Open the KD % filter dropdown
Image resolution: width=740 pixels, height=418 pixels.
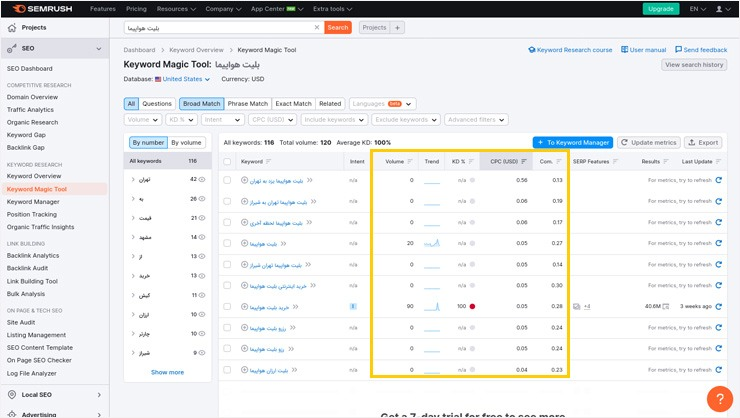pos(181,120)
